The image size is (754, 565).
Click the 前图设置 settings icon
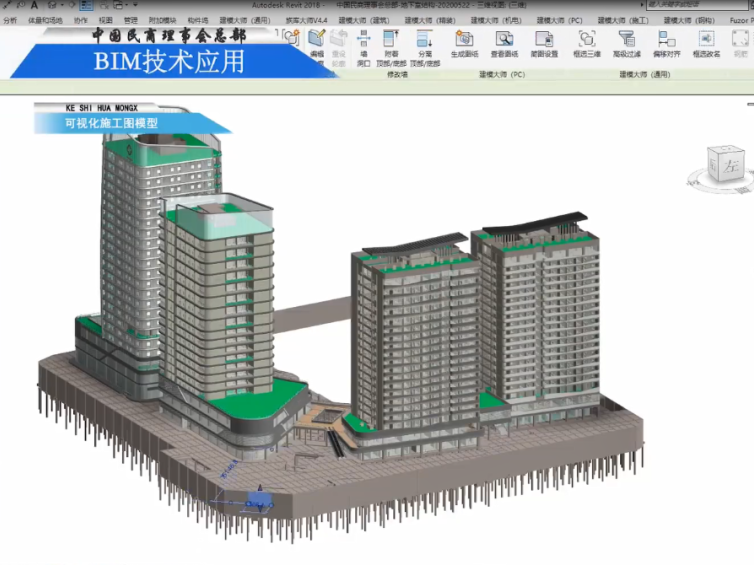[x=545, y=42]
